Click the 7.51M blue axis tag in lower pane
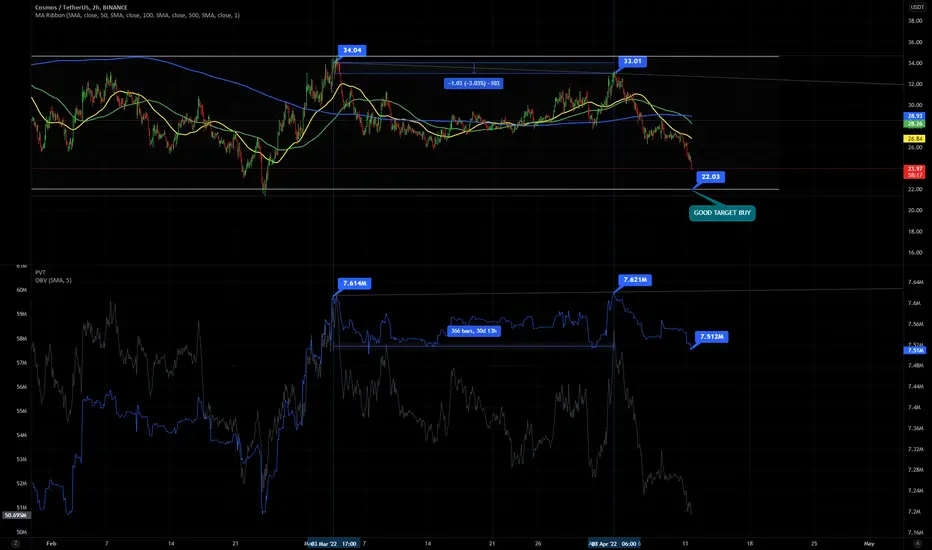The image size is (932, 550). [x=914, y=351]
